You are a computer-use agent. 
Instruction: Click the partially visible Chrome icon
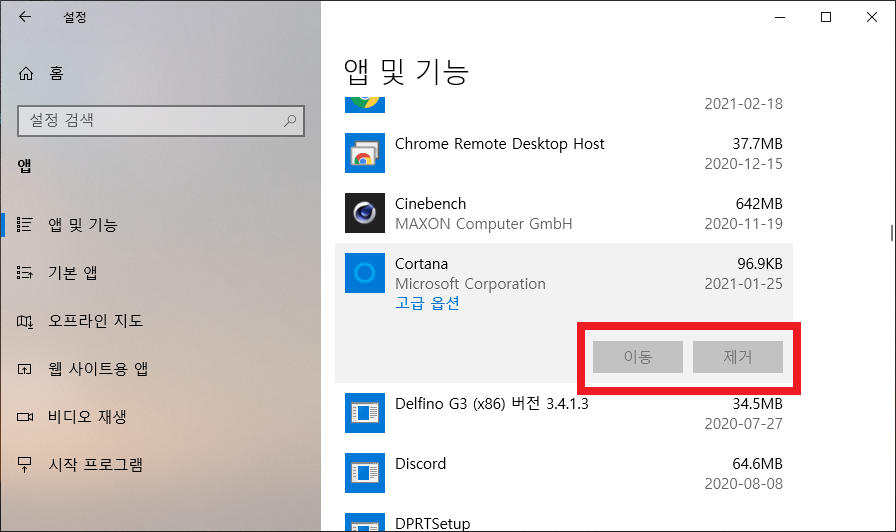[365, 104]
